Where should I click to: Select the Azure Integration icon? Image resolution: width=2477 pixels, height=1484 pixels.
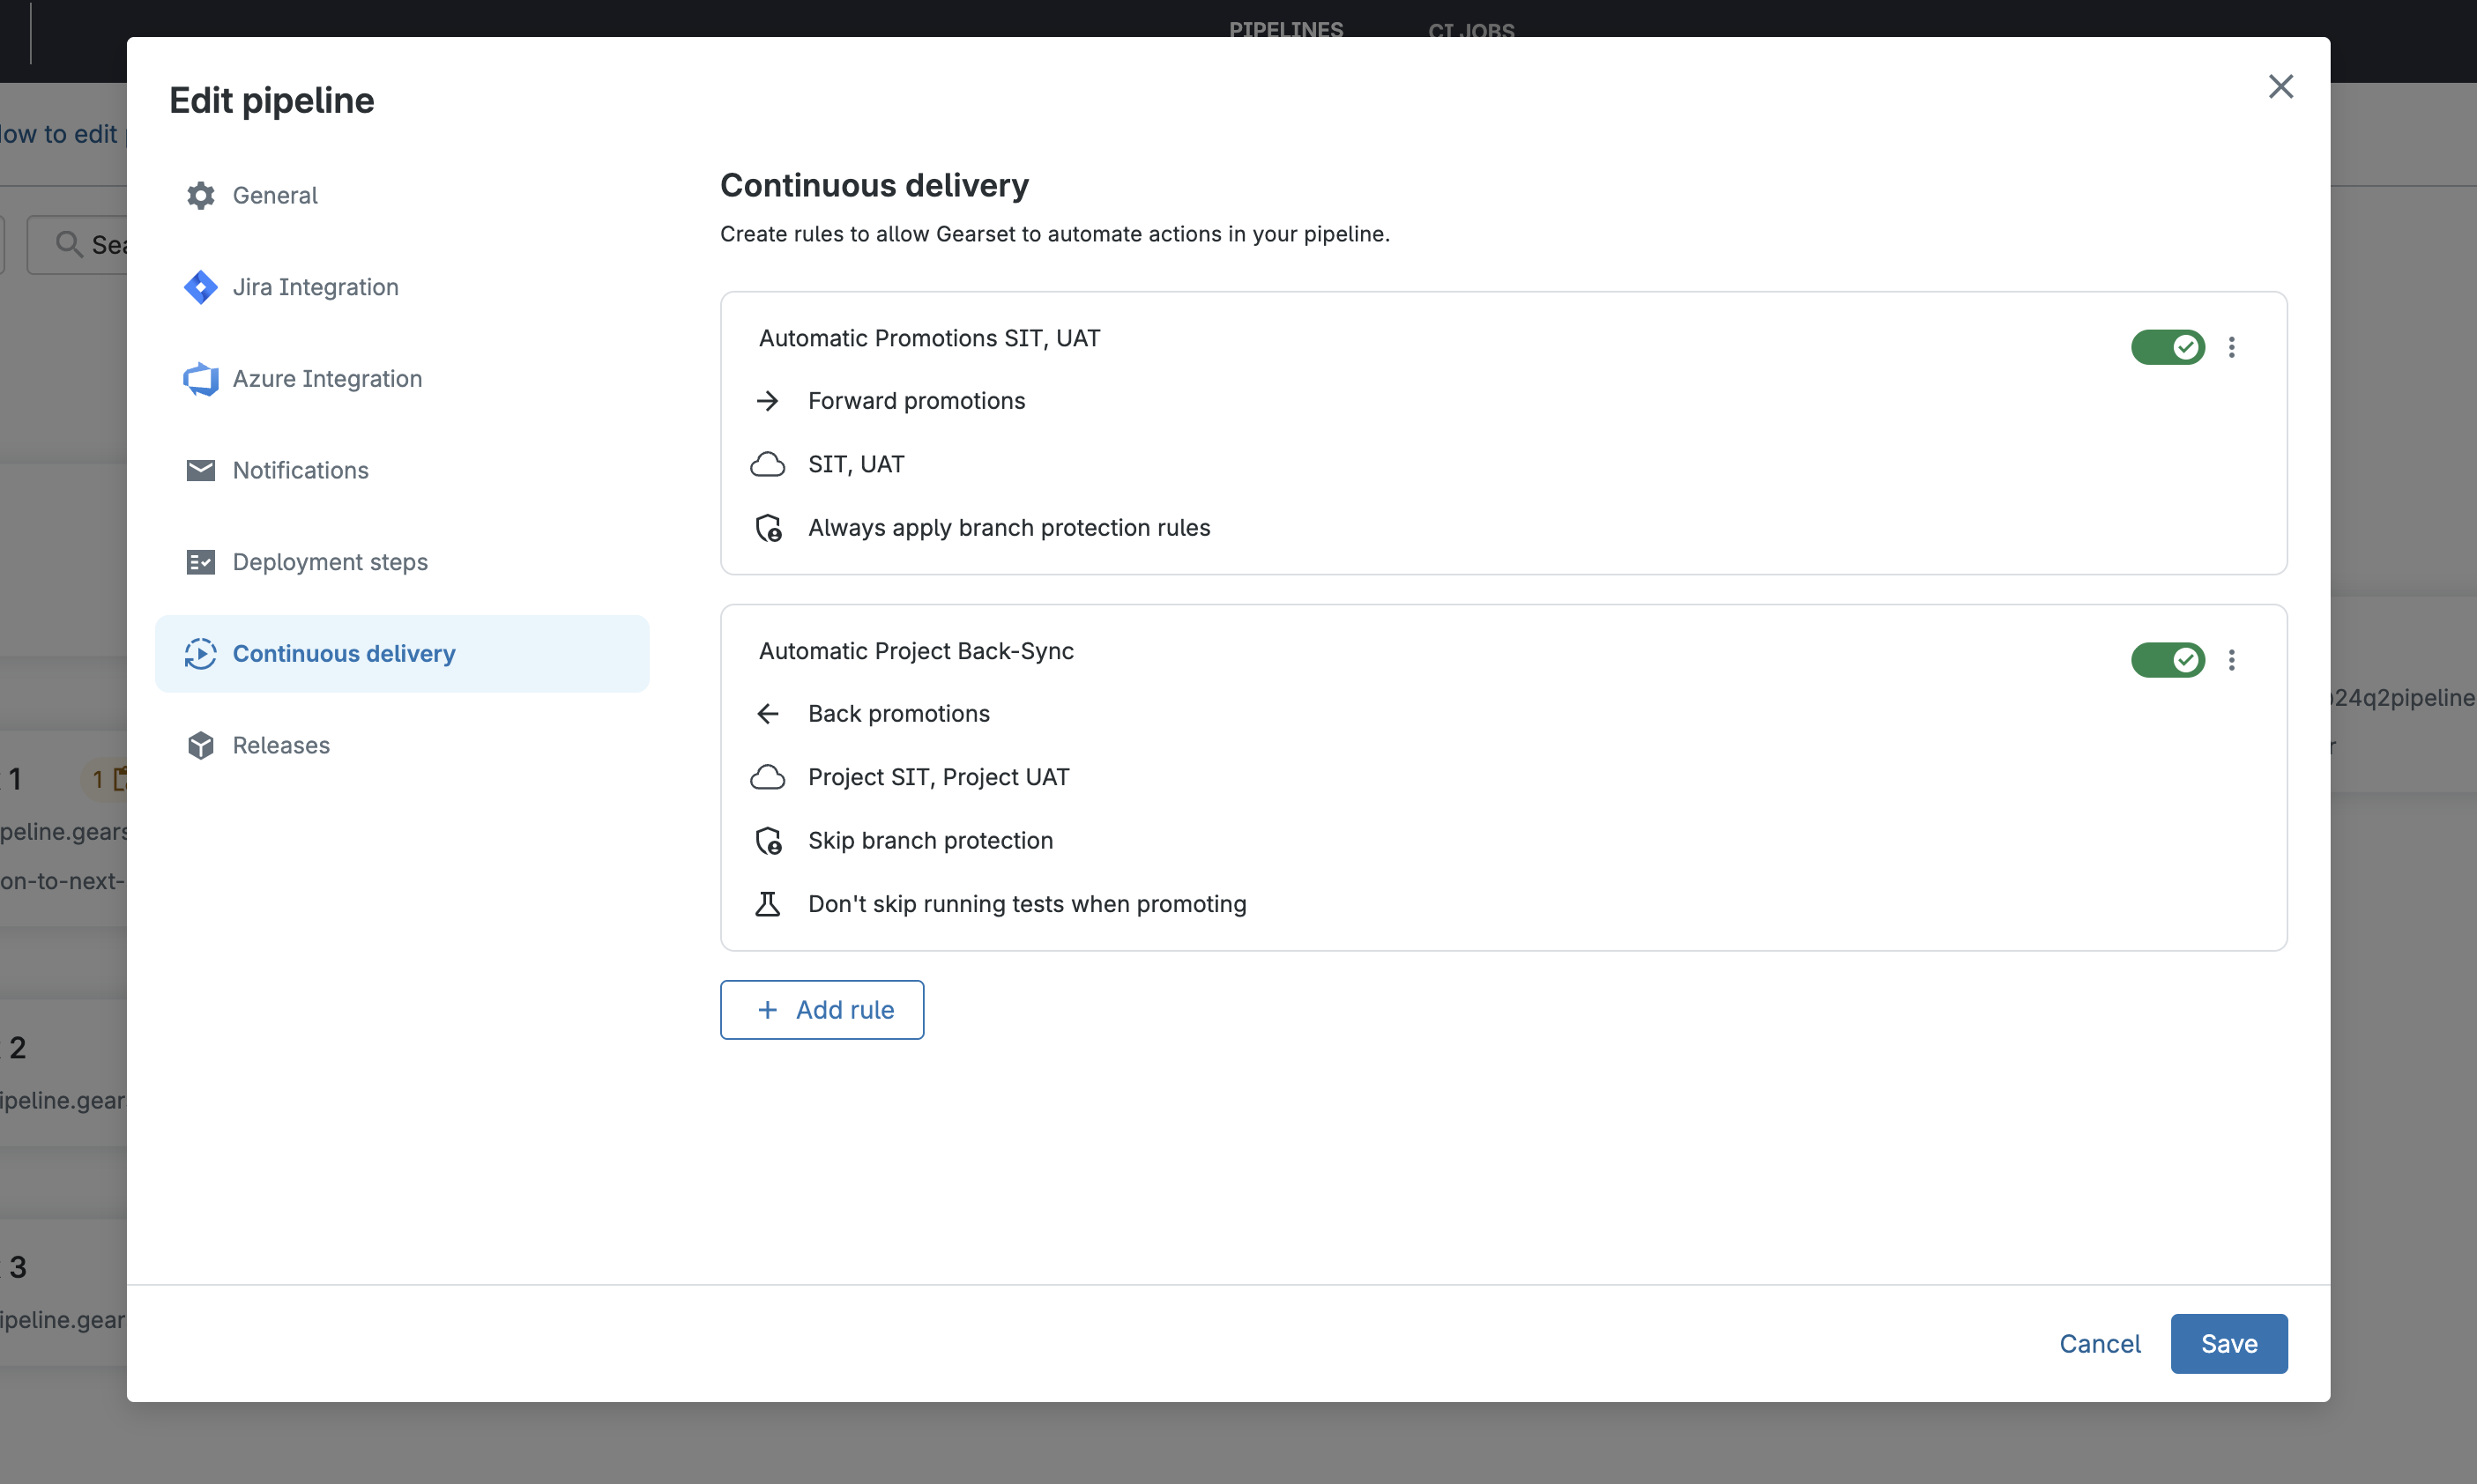201,379
